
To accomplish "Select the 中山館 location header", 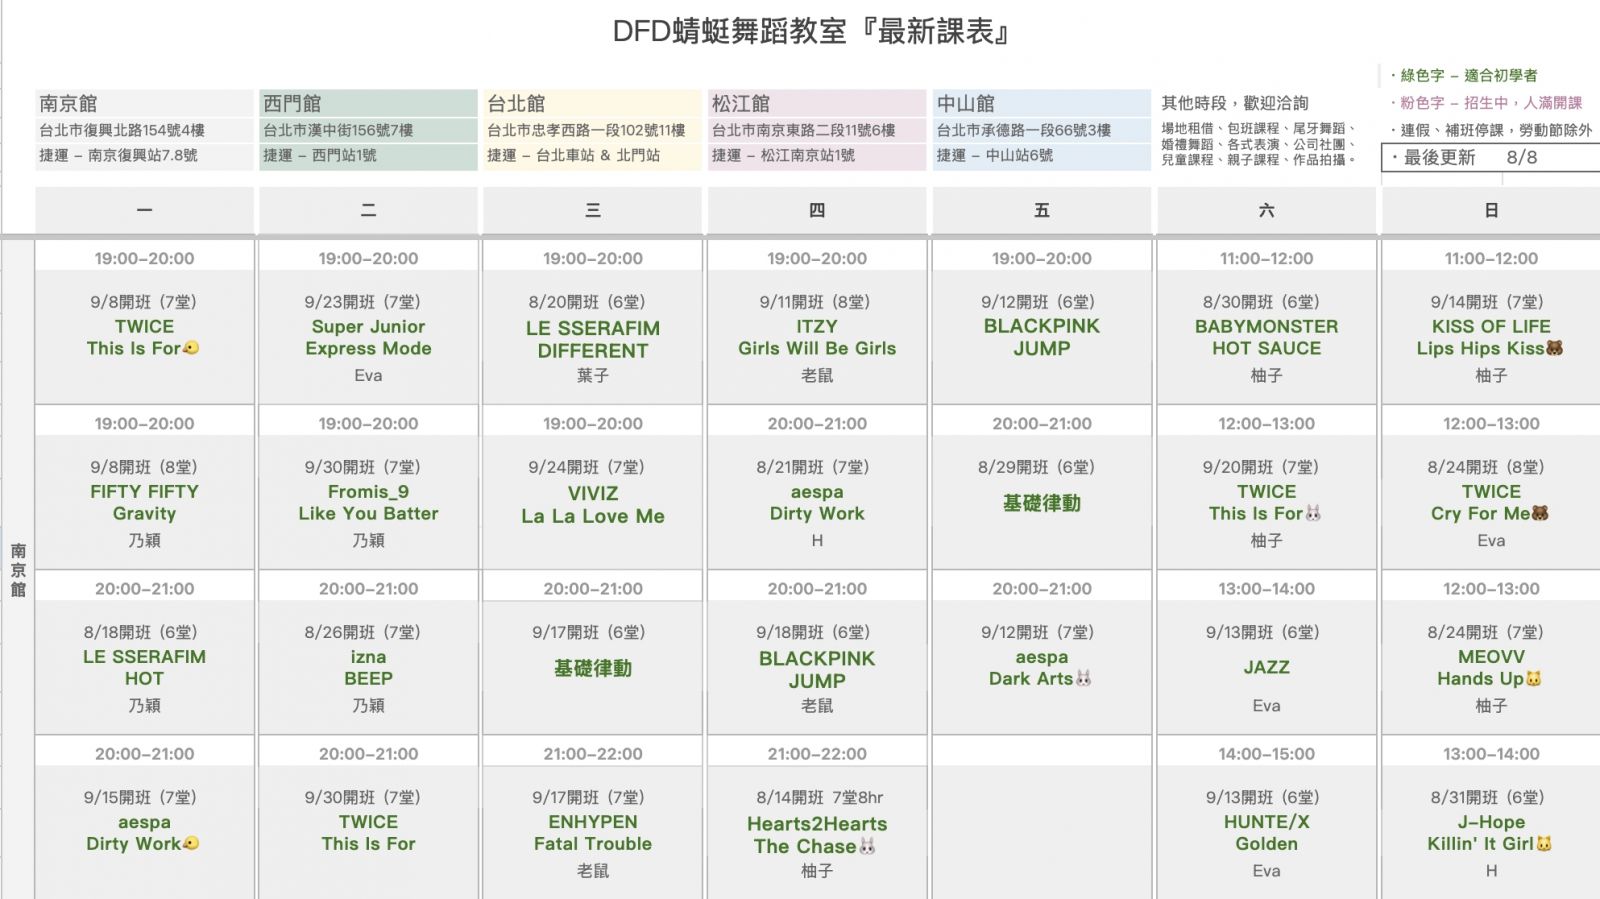I will click(1041, 104).
